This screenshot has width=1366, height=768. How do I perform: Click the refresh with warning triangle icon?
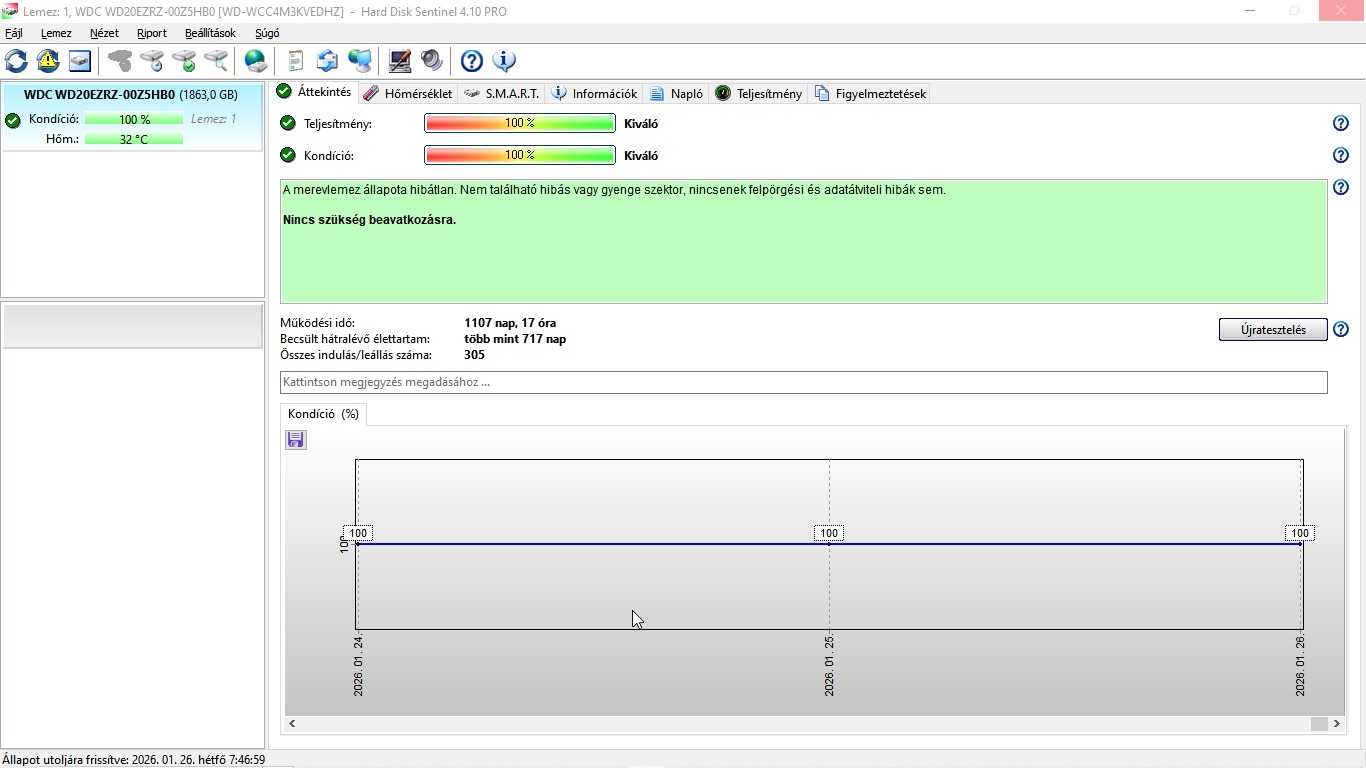point(48,61)
